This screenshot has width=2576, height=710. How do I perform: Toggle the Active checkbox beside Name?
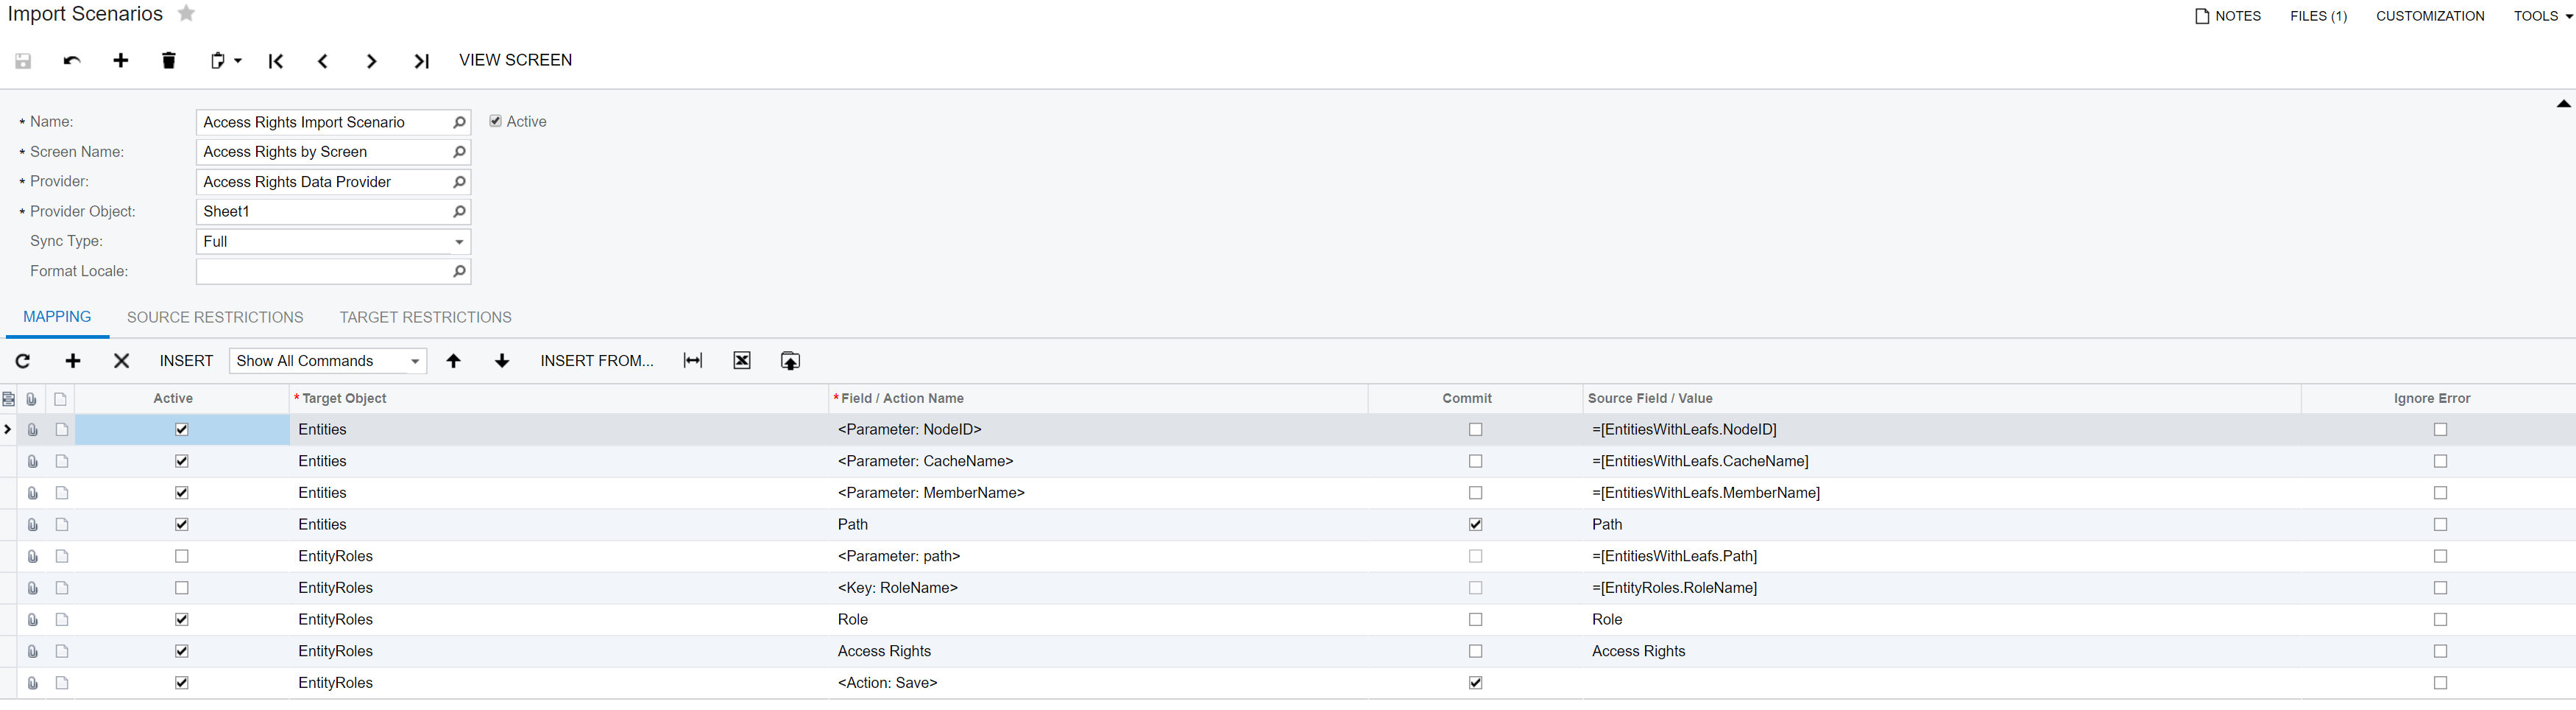point(495,121)
